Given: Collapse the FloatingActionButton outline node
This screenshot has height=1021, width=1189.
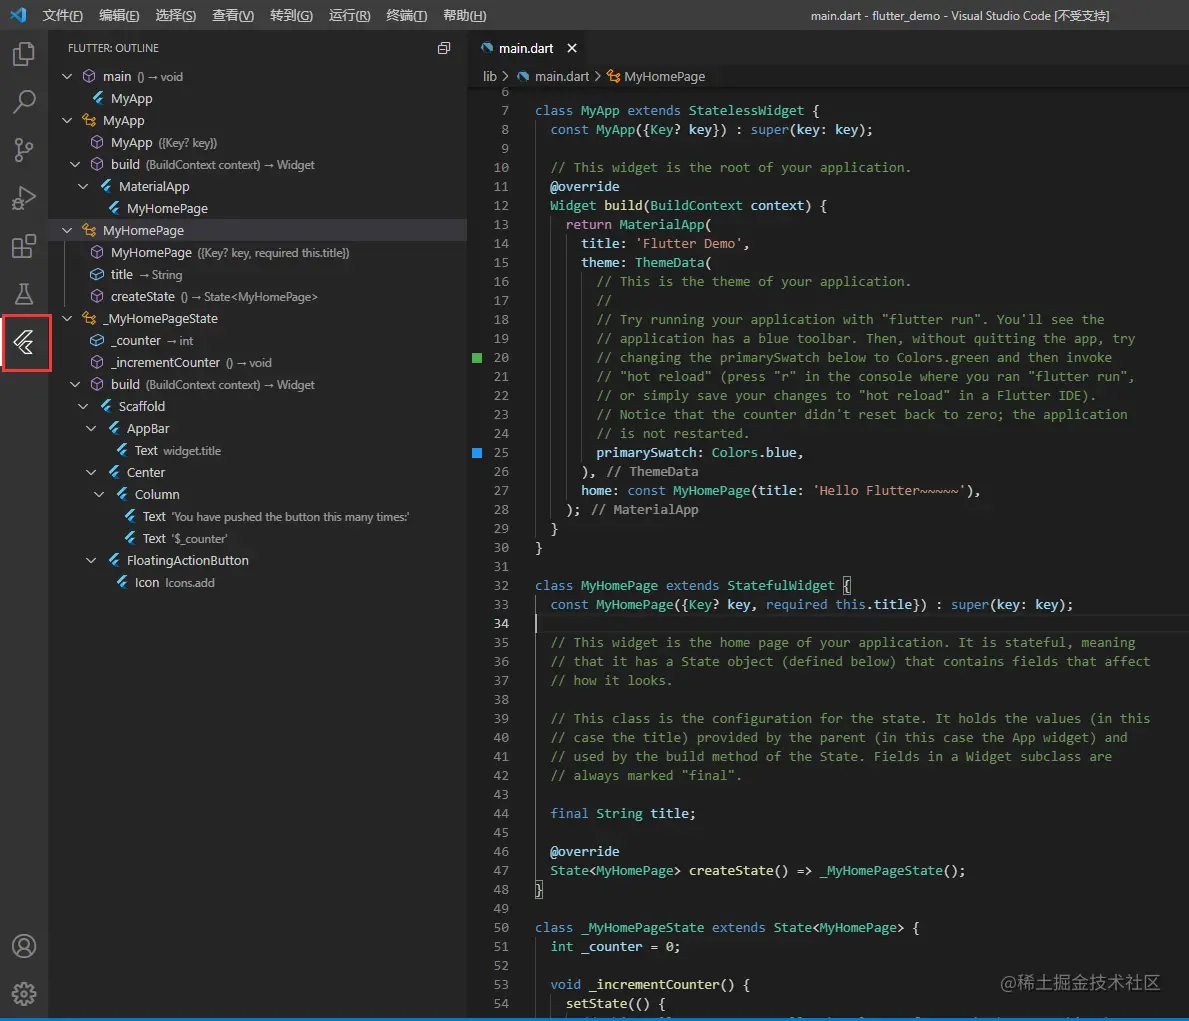Looking at the screenshot, I should [x=91, y=560].
